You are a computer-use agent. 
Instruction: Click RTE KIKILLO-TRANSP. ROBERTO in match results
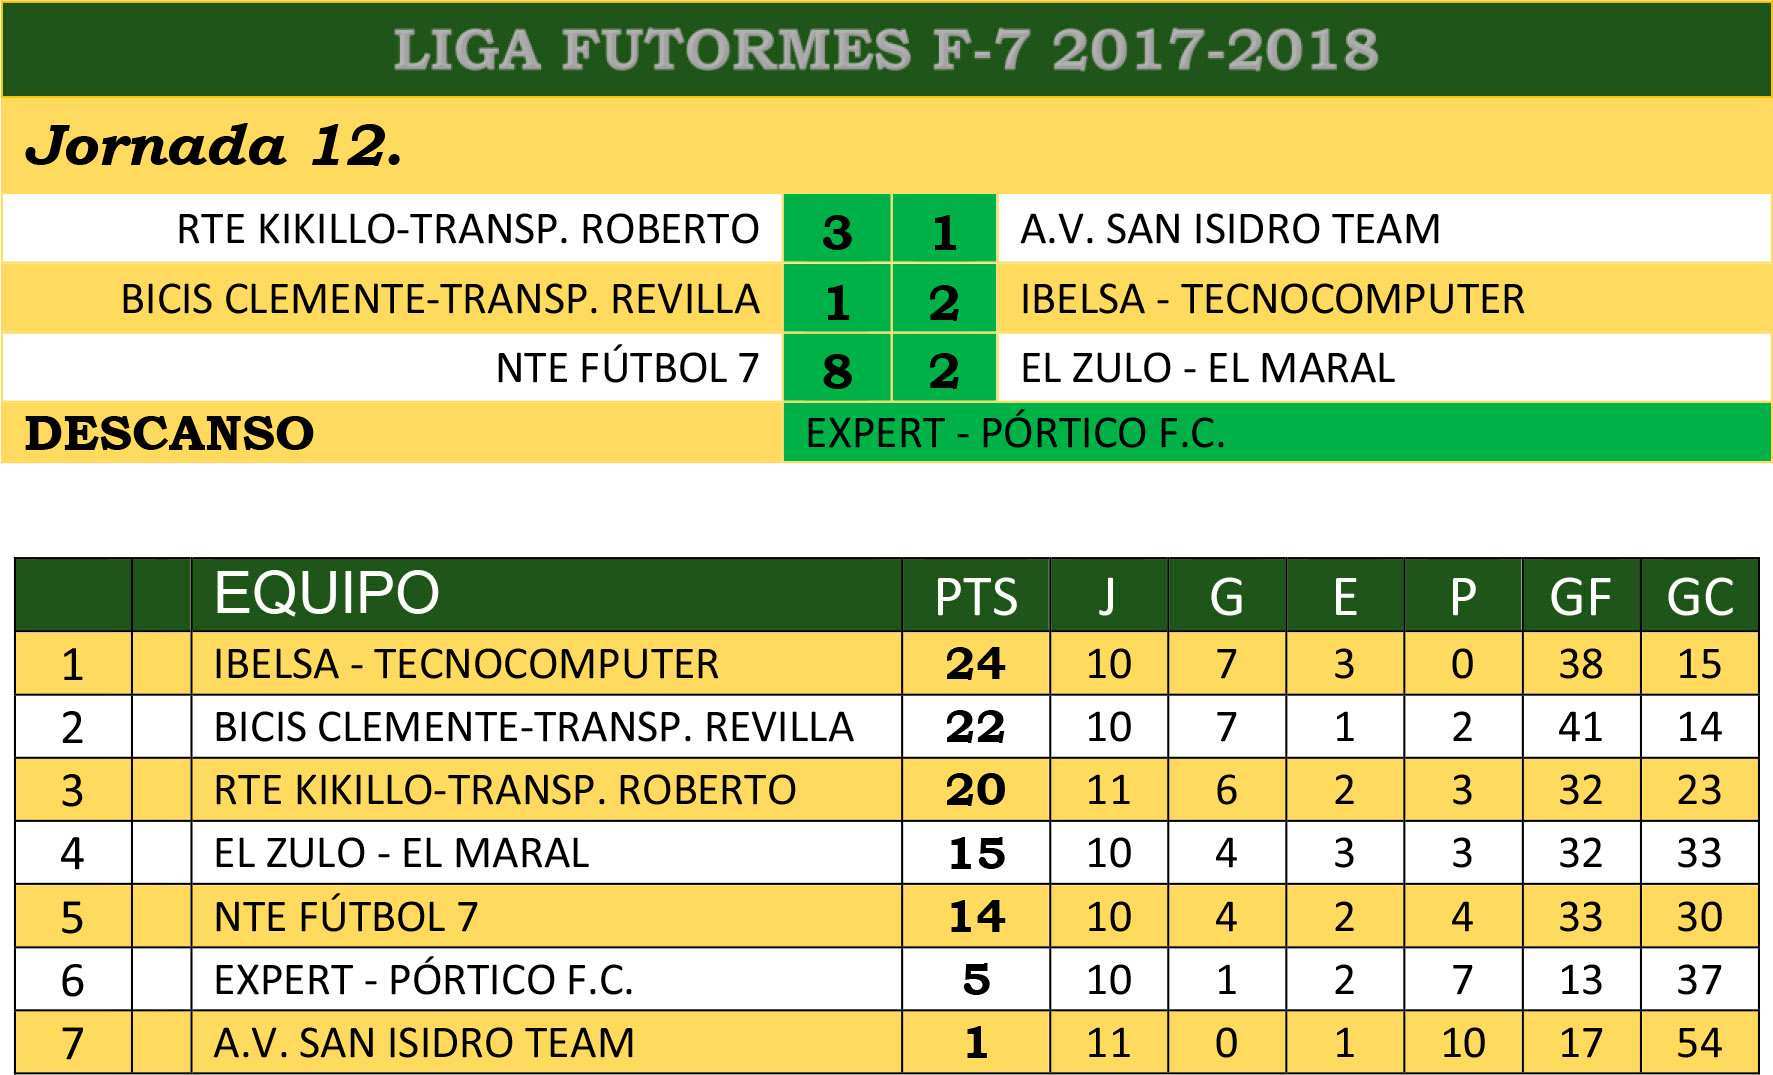468,229
